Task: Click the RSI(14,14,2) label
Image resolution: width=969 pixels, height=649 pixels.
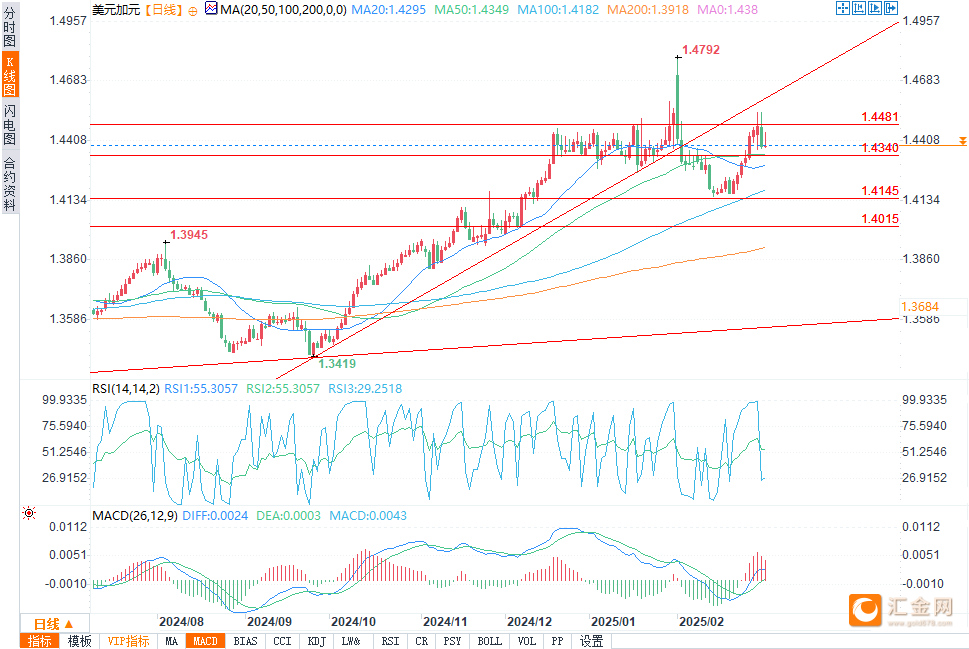Action: click(126, 389)
